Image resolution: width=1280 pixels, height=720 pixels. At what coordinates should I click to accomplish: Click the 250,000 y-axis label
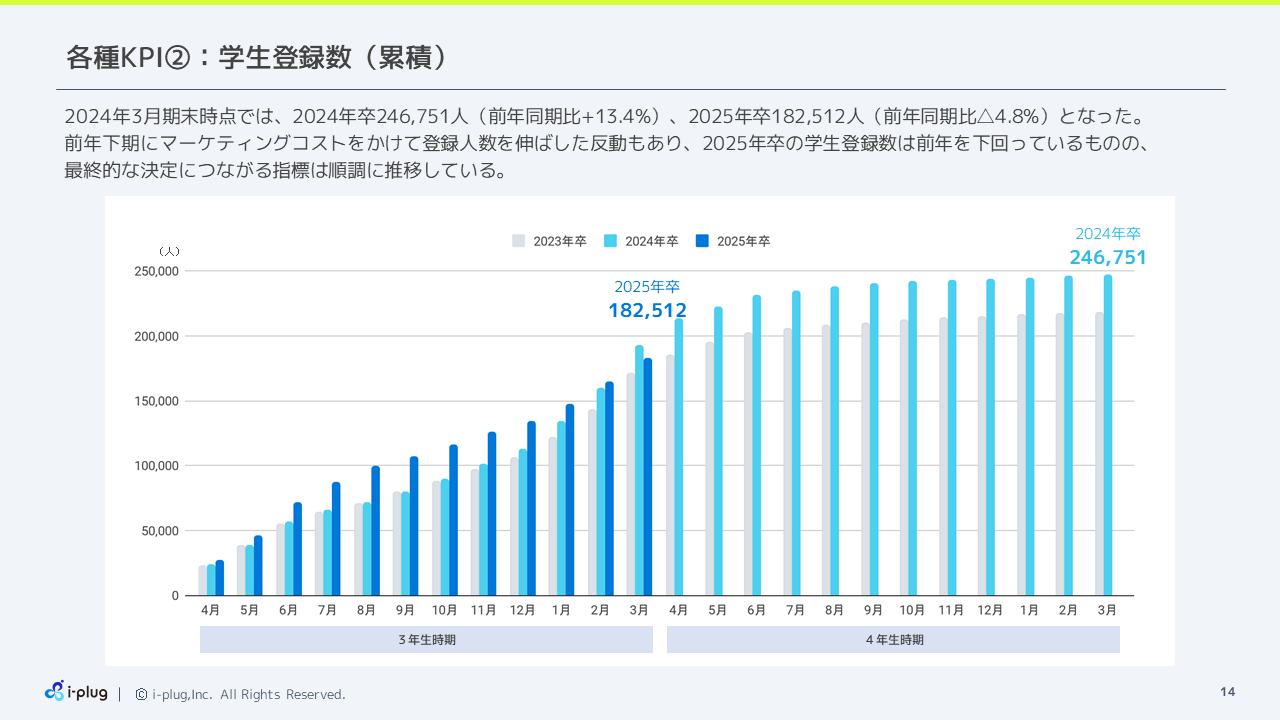pyautogui.click(x=155, y=271)
